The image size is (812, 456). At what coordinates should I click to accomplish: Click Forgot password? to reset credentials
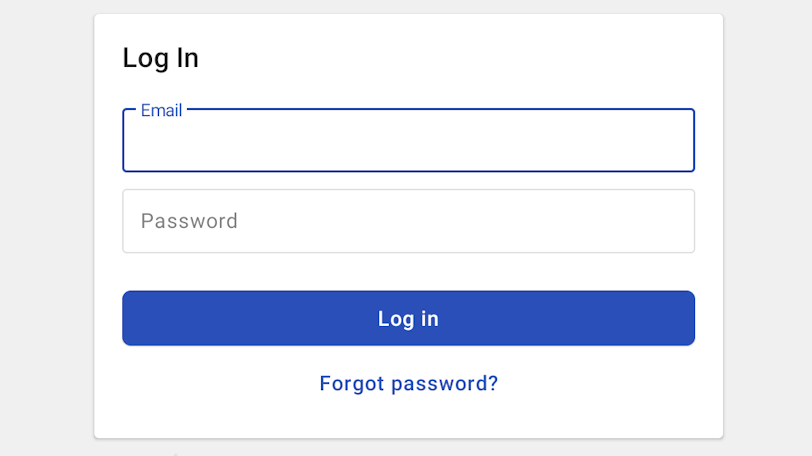[x=408, y=383]
